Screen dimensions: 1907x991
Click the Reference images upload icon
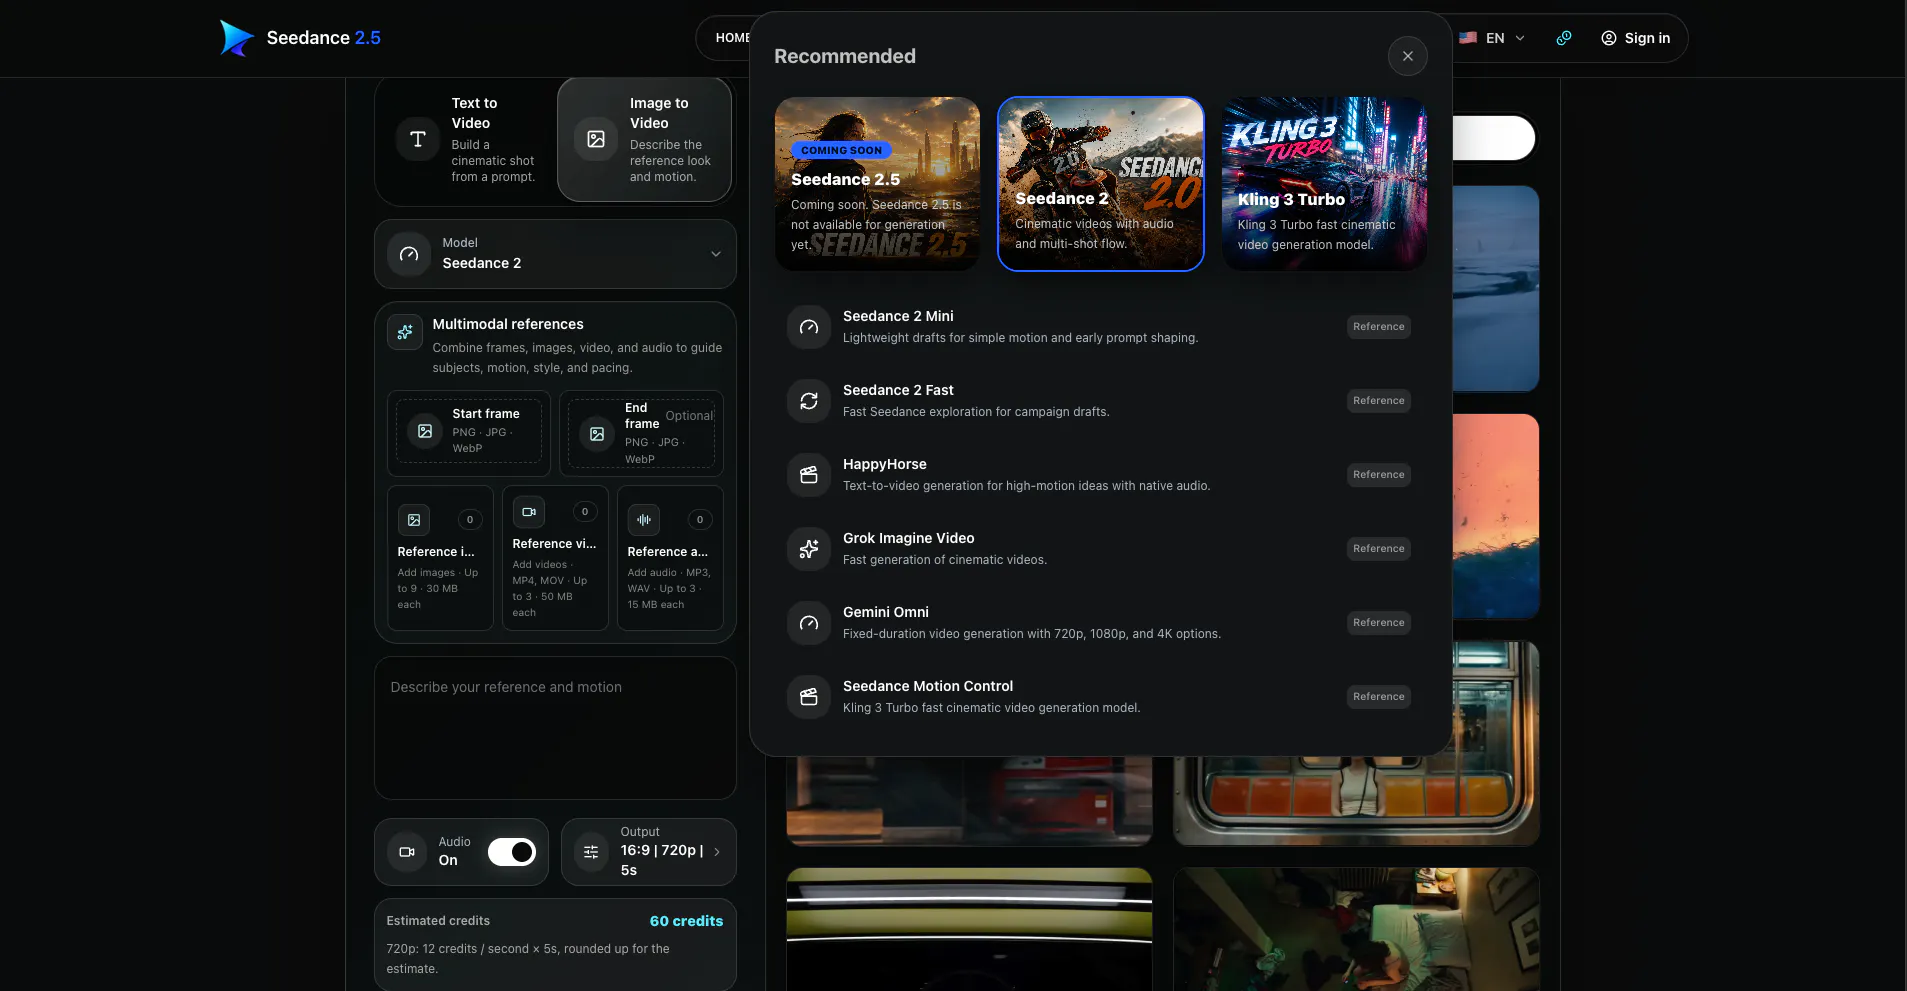click(x=414, y=520)
